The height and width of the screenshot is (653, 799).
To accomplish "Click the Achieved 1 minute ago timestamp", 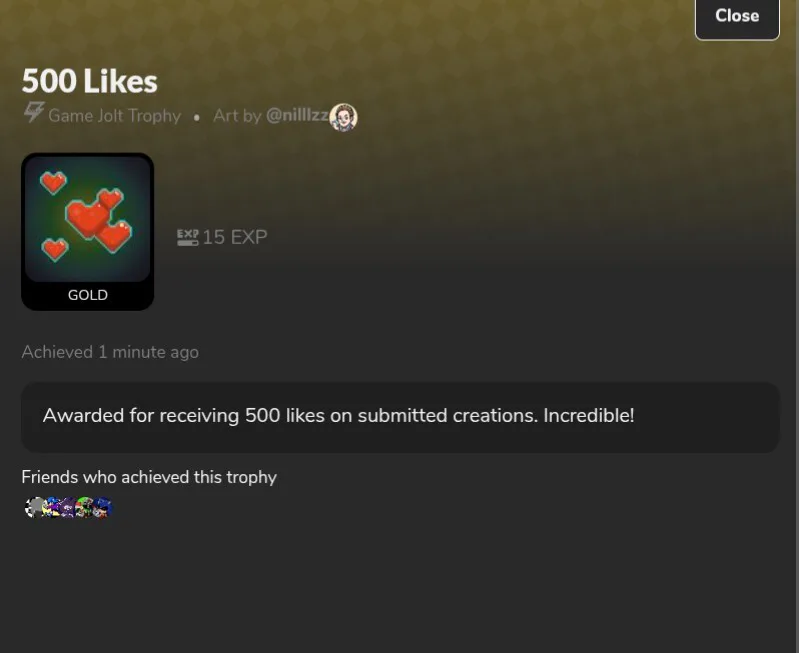I will pyautogui.click(x=110, y=352).
